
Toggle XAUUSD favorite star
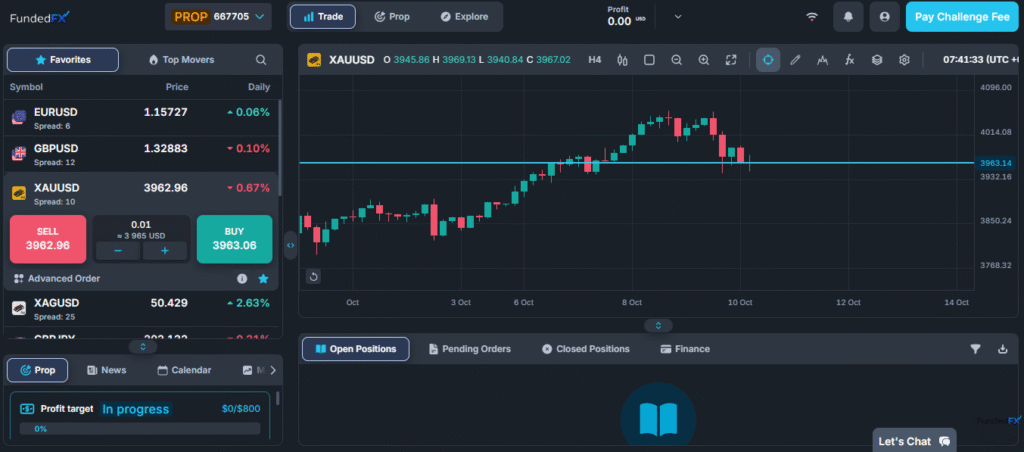(263, 279)
